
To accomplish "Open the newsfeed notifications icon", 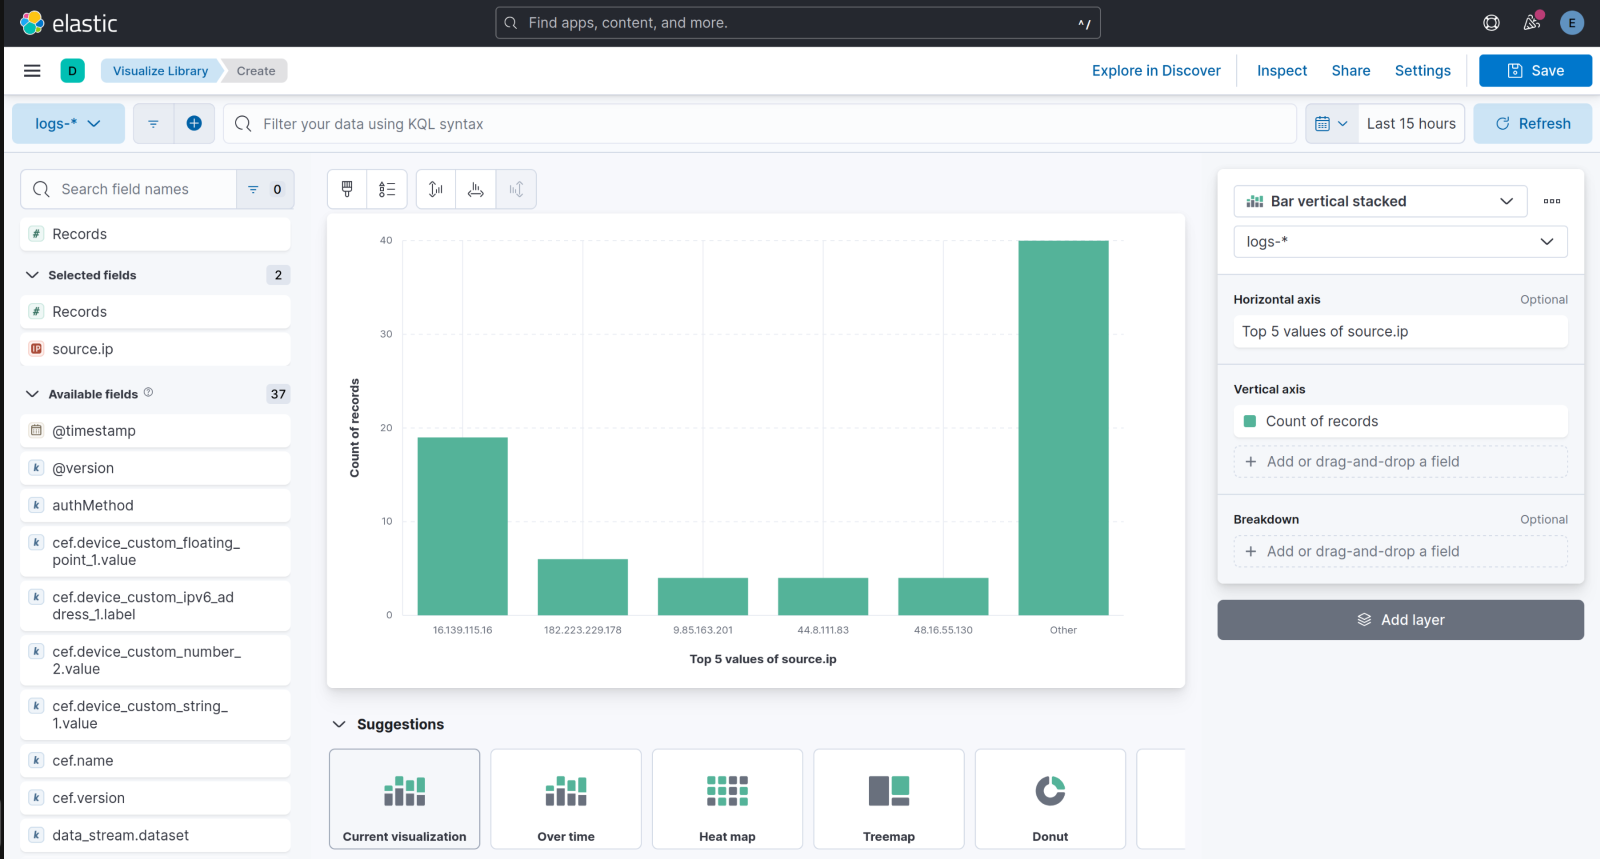I will click(1531, 23).
